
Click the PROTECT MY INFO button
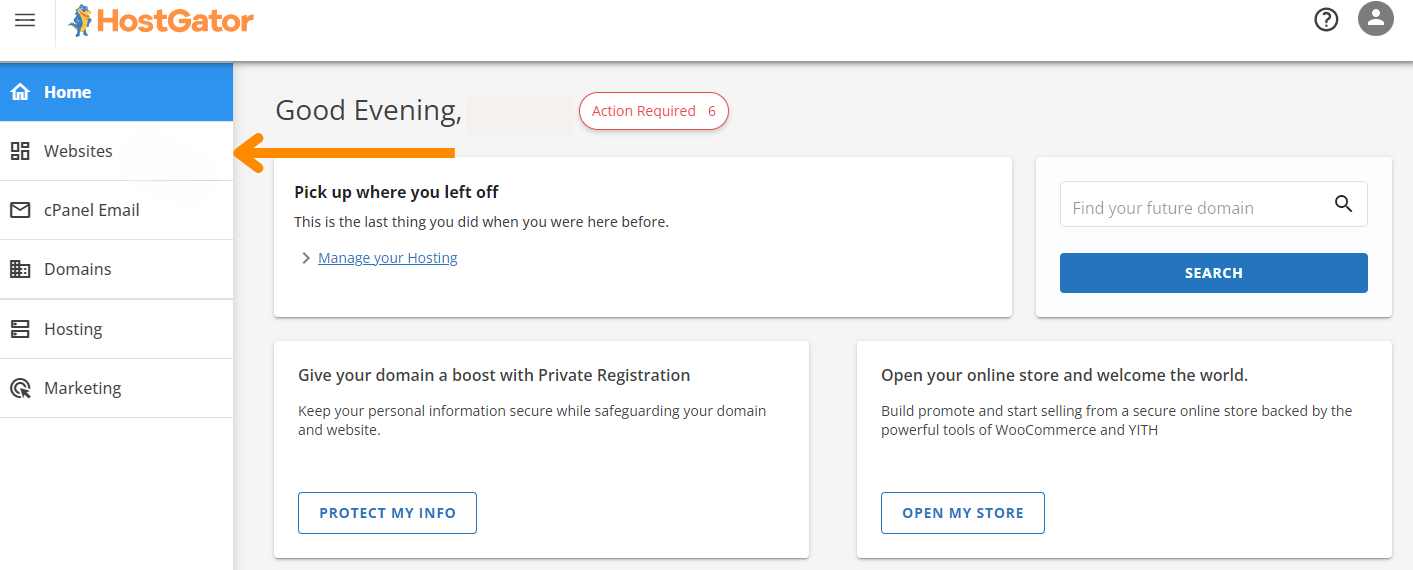click(387, 513)
